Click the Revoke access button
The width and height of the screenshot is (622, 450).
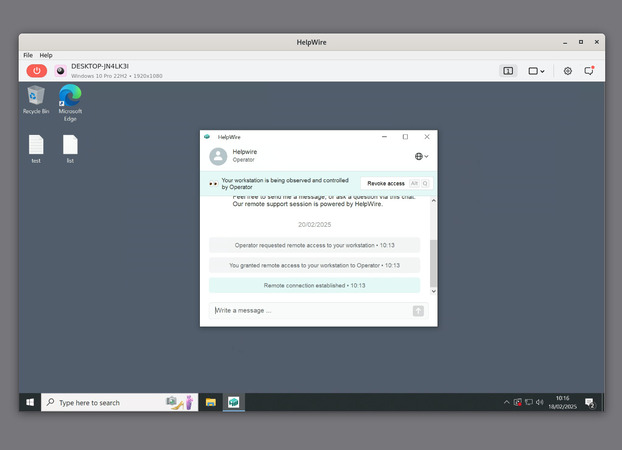[396, 183]
